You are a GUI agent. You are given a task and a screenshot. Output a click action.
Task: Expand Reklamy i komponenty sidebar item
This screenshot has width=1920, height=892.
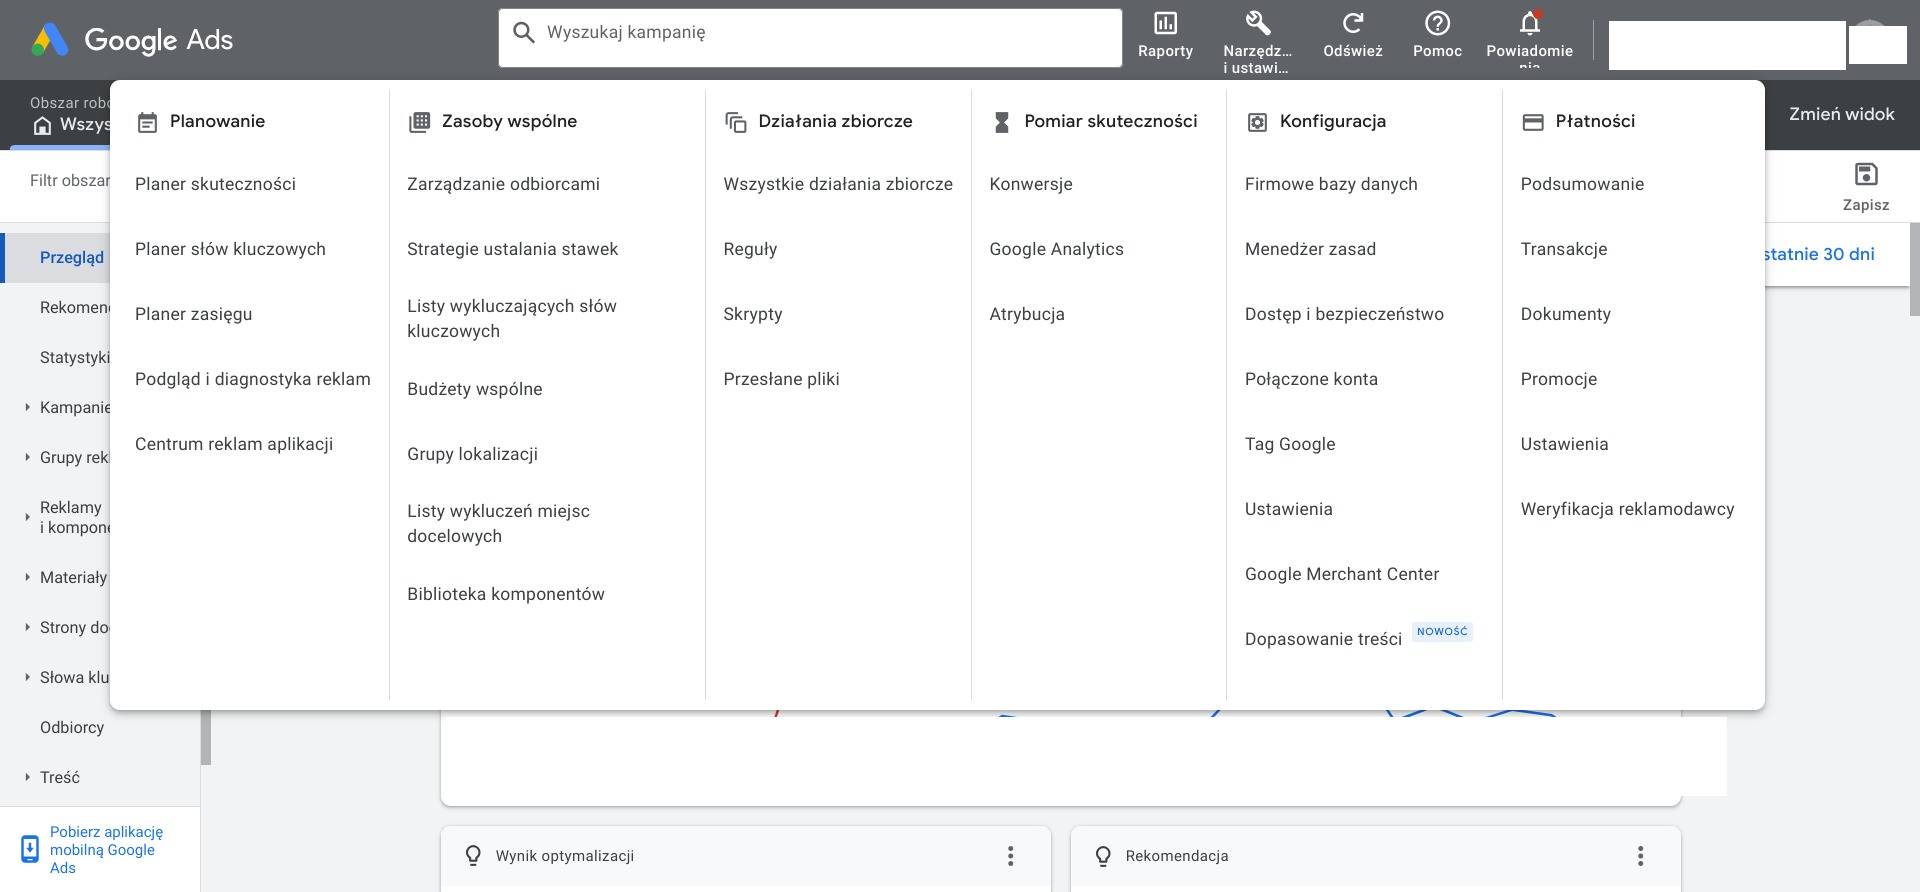(27, 517)
